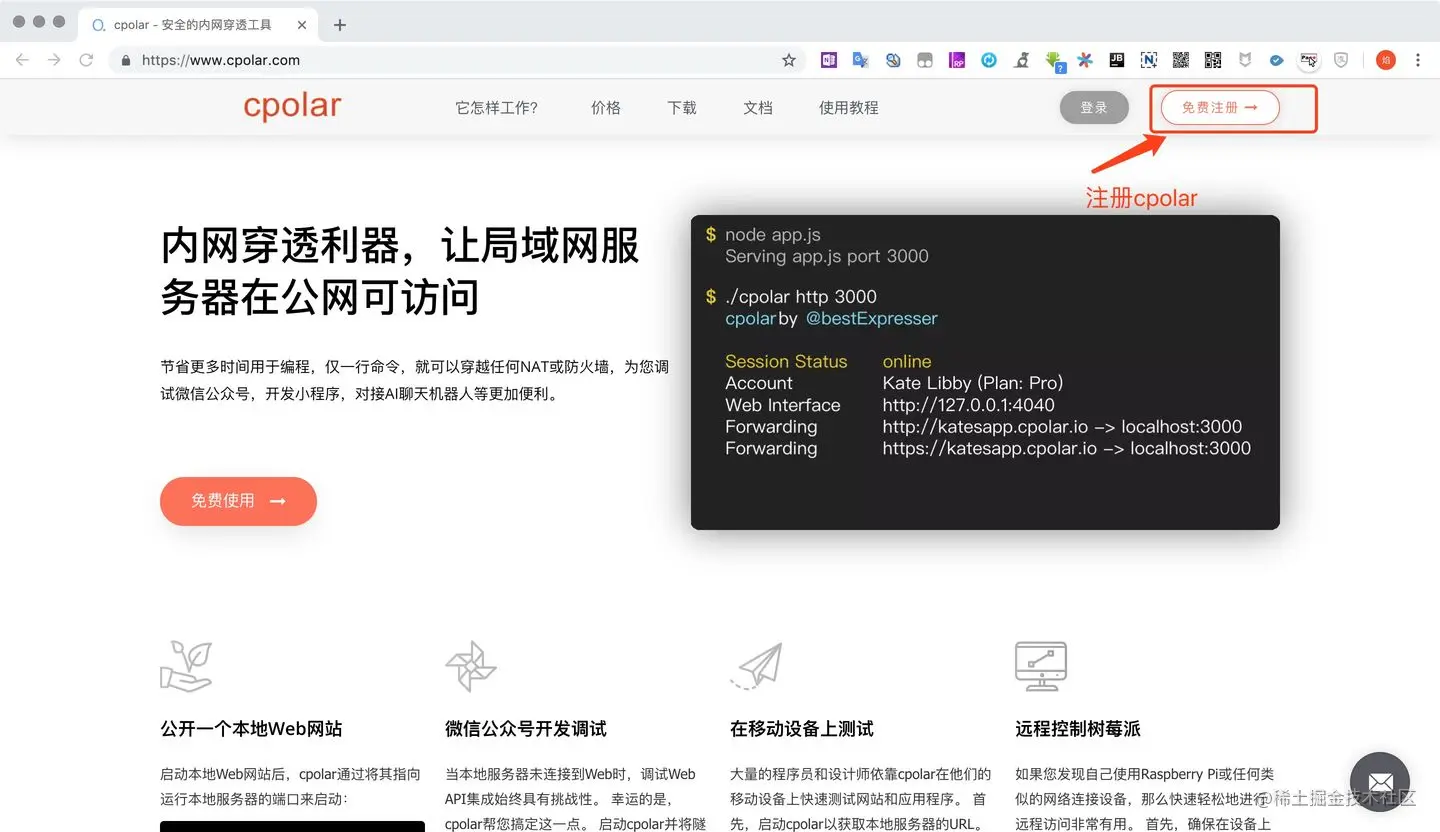Click the http://katesapp.cpolar.io forwarding line
Screen dimensions: 1440x832
coord(1062,427)
